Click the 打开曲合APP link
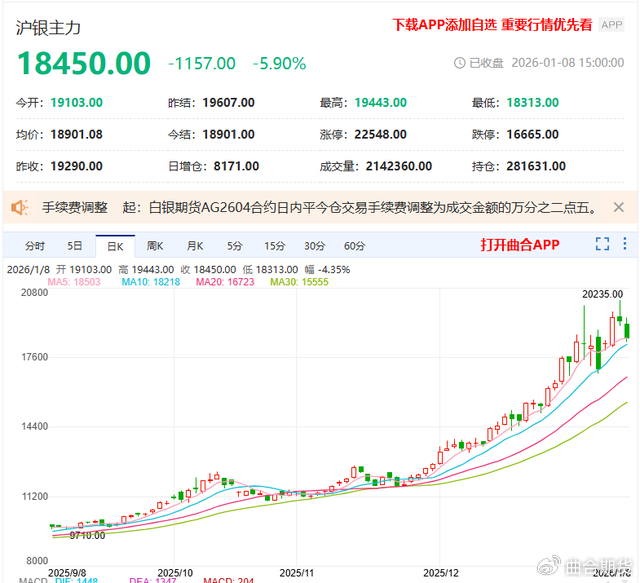Screen dimensions: 640x583 [x=520, y=245]
